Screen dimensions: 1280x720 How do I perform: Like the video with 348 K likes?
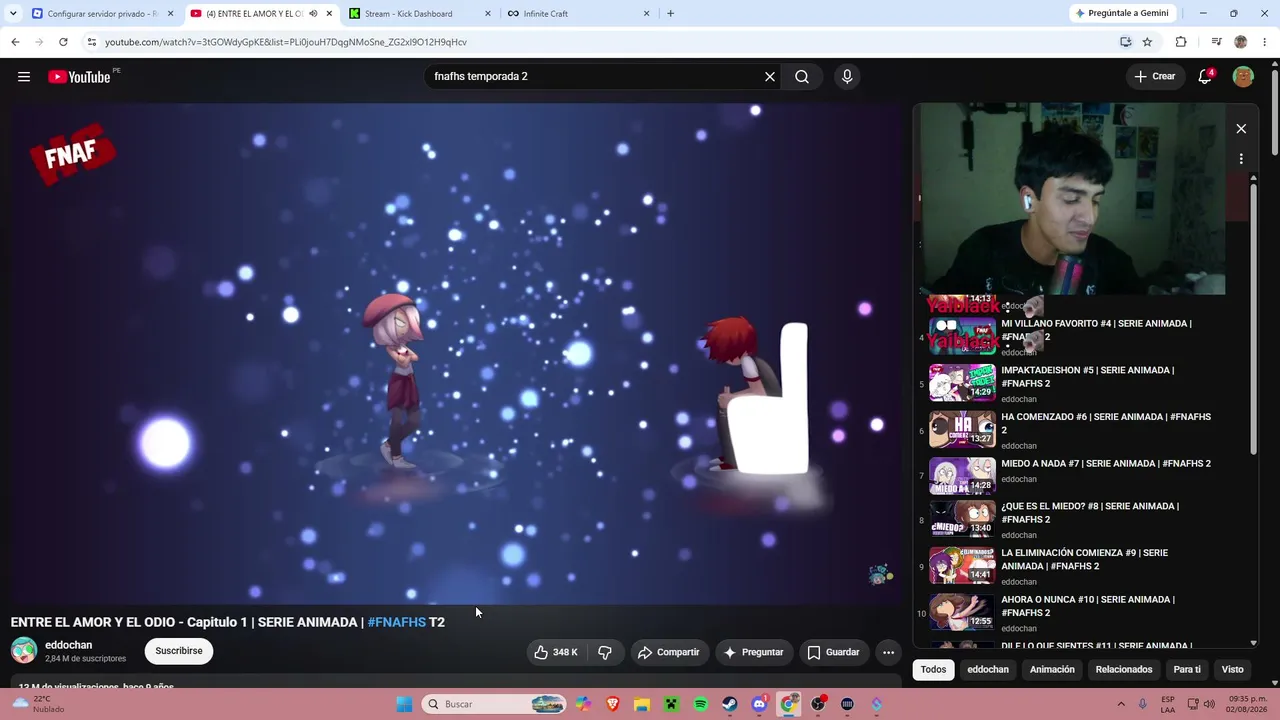[x=556, y=652]
